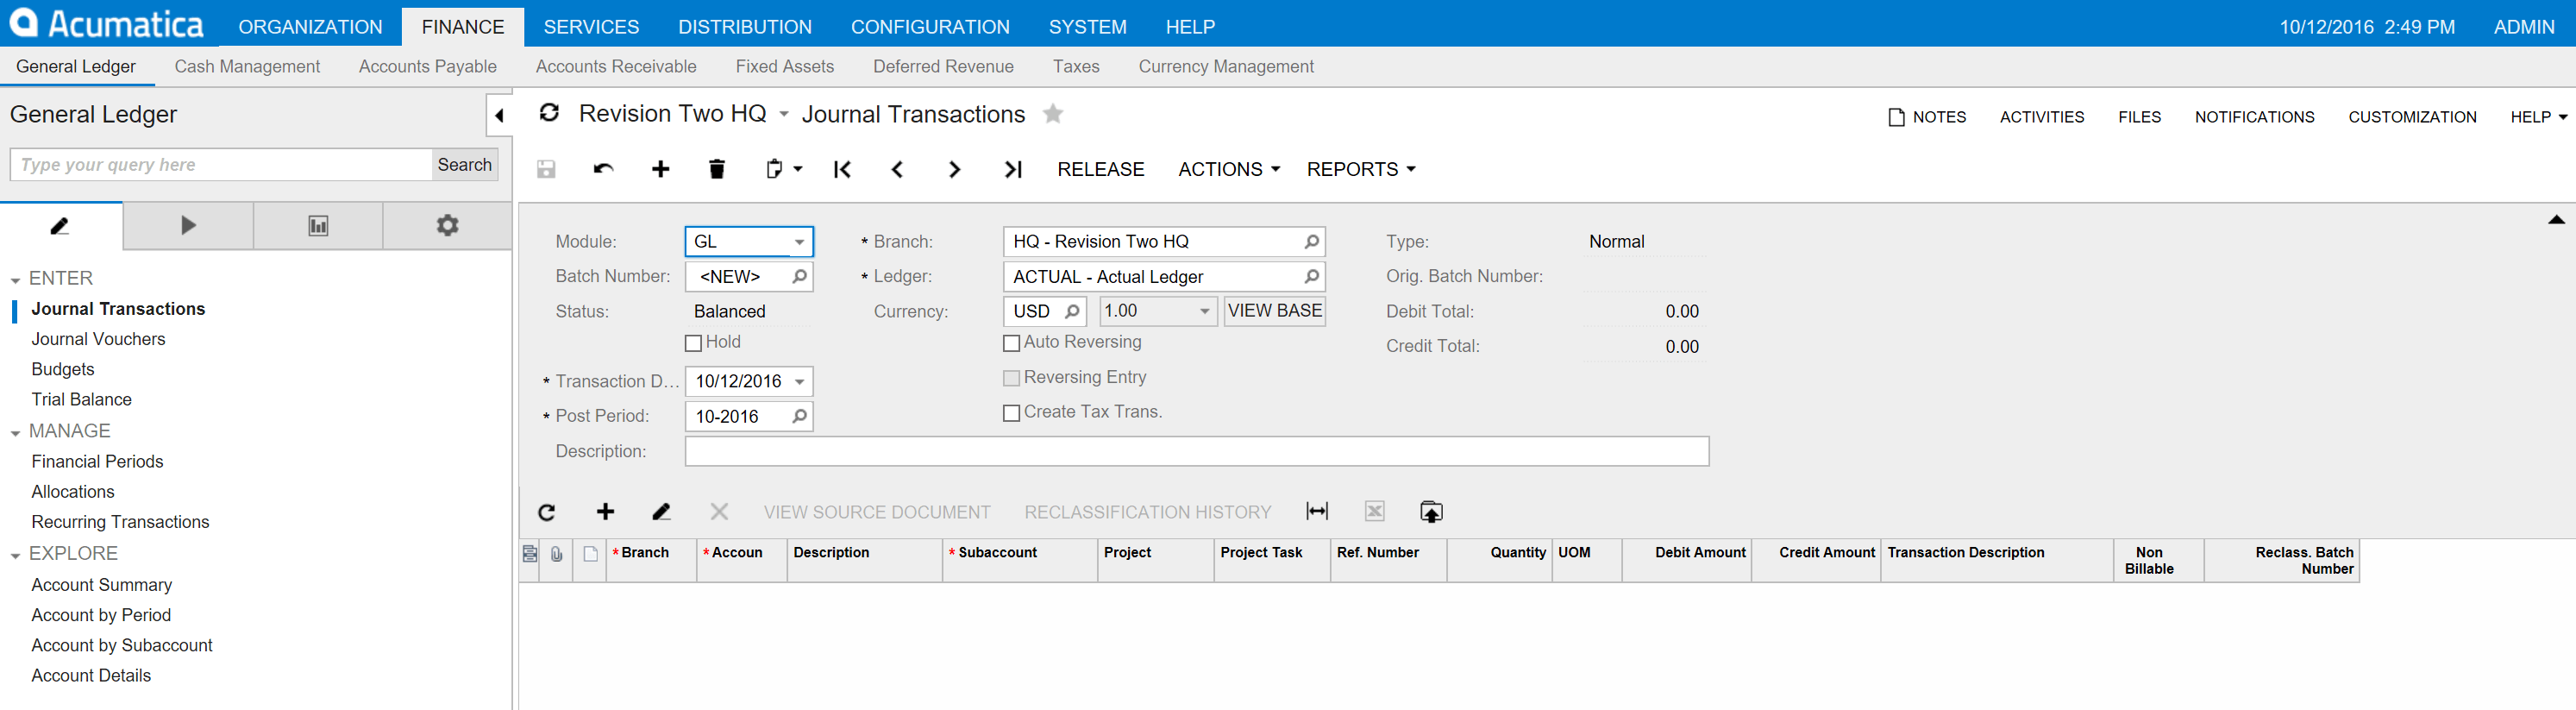Open the HELP dropdown on title bar

2539,117
